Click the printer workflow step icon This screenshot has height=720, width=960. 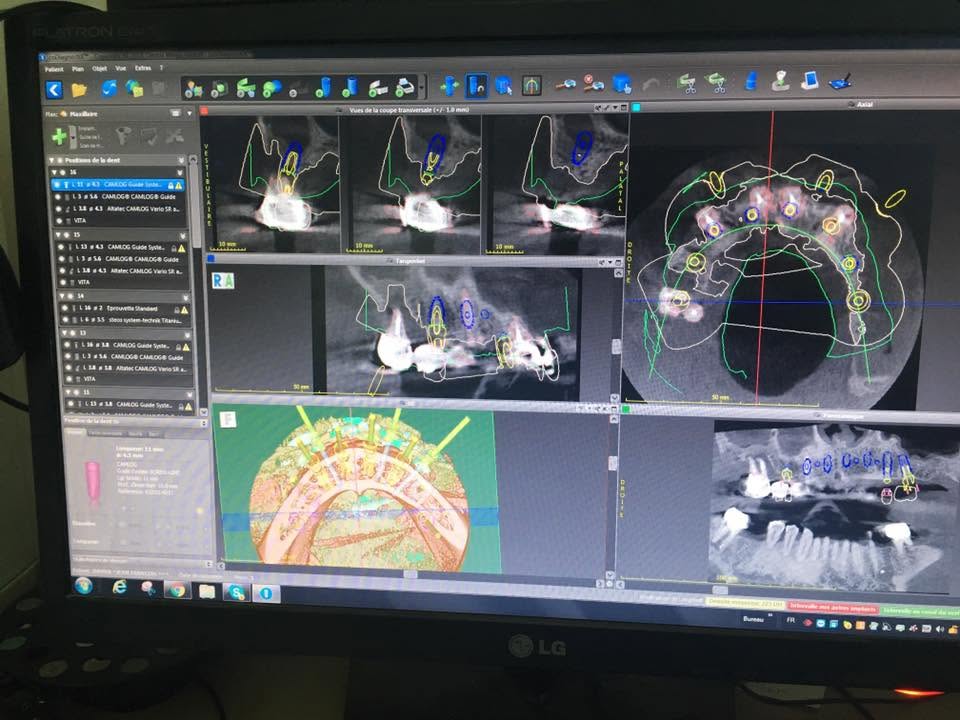[x=405, y=88]
